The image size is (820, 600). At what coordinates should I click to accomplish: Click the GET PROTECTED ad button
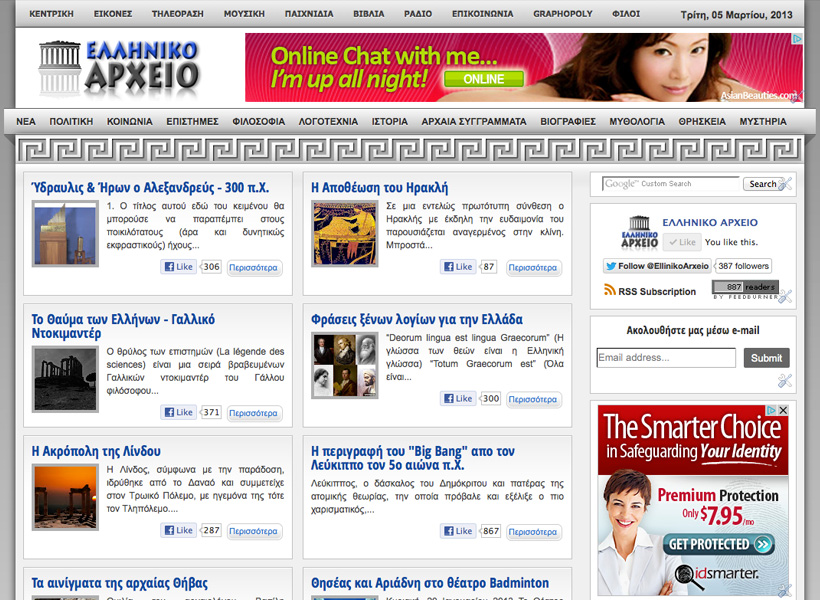click(718, 544)
